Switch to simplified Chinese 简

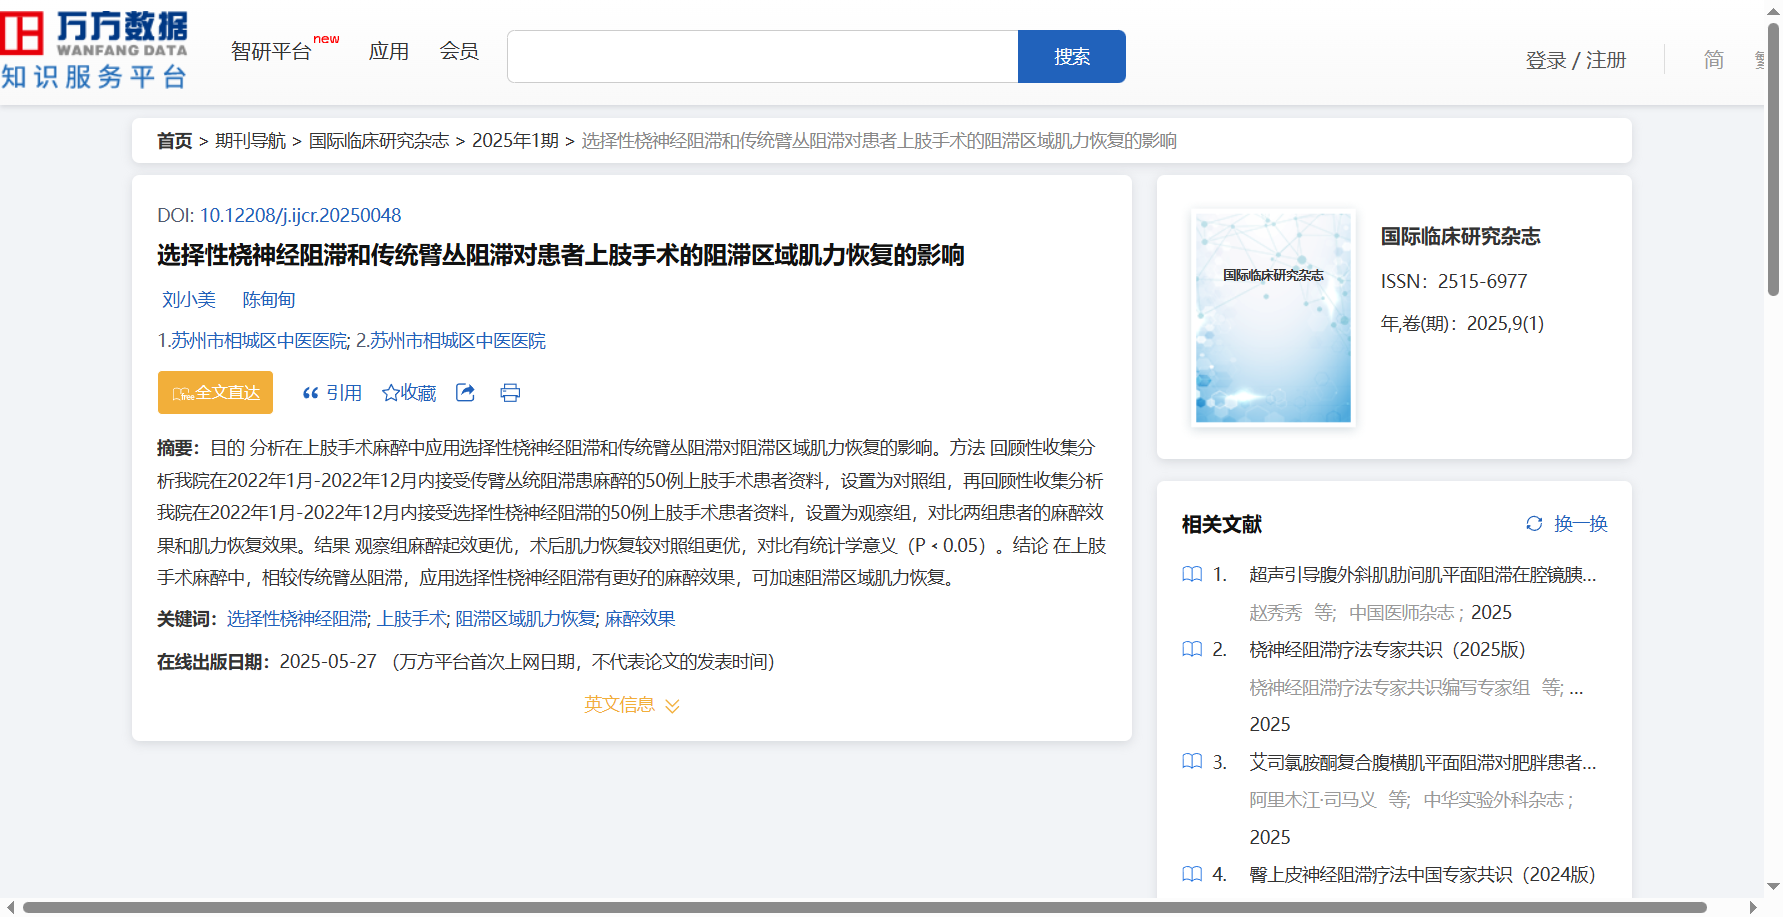point(1713,60)
